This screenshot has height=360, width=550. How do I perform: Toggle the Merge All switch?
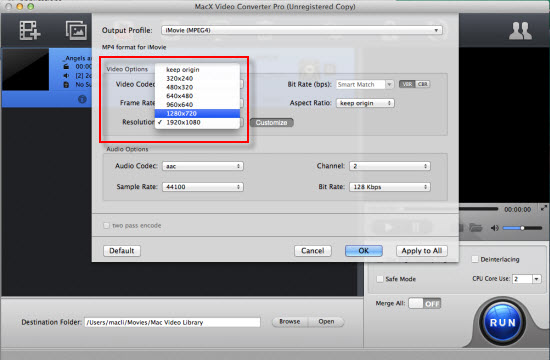tap(424, 304)
